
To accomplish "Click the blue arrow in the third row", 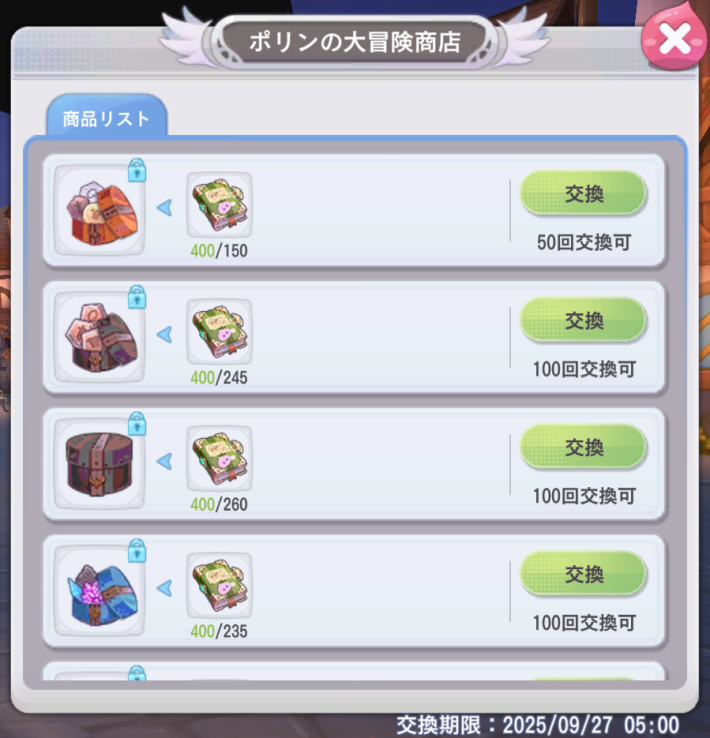I will tap(165, 462).
